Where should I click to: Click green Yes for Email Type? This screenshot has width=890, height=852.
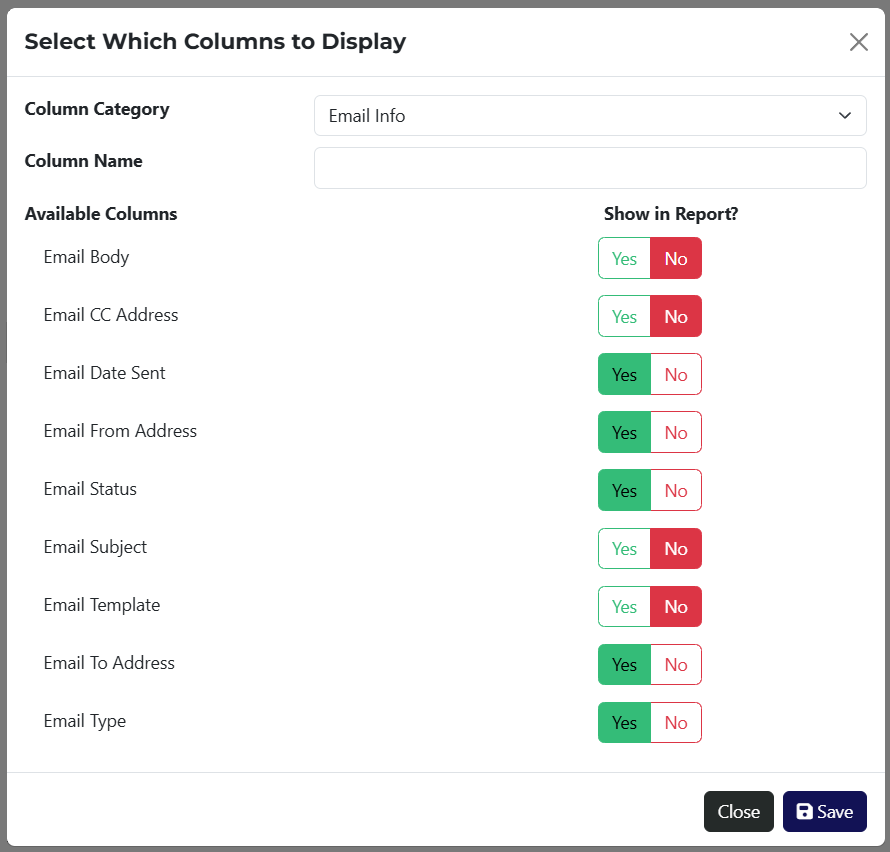(624, 722)
